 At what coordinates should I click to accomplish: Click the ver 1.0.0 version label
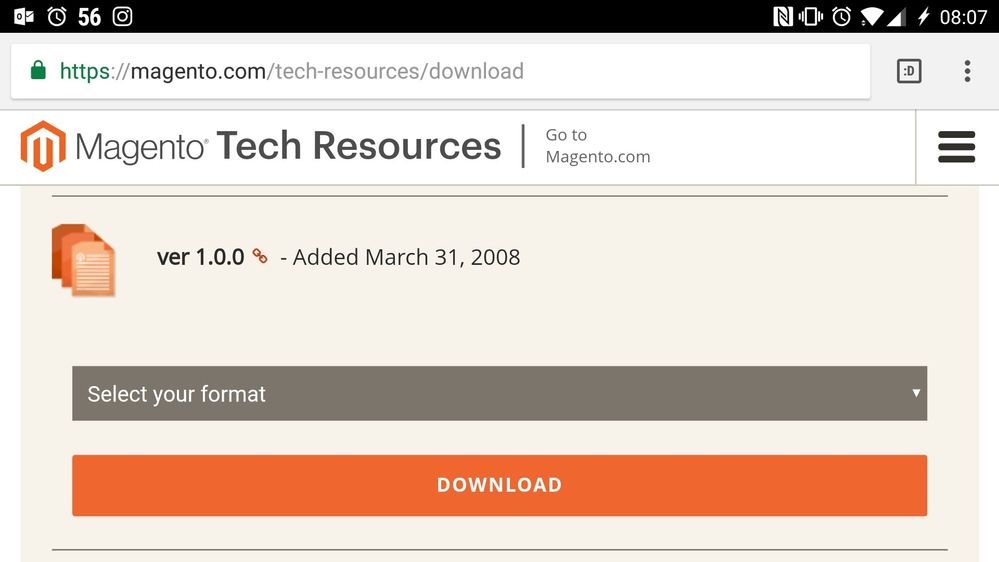click(x=200, y=257)
